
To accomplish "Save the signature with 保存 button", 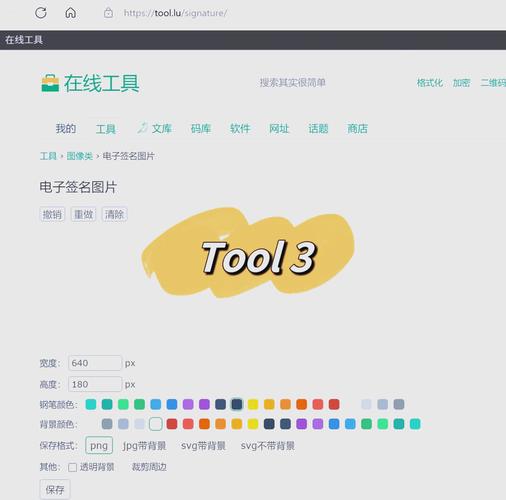I will pos(55,489).
